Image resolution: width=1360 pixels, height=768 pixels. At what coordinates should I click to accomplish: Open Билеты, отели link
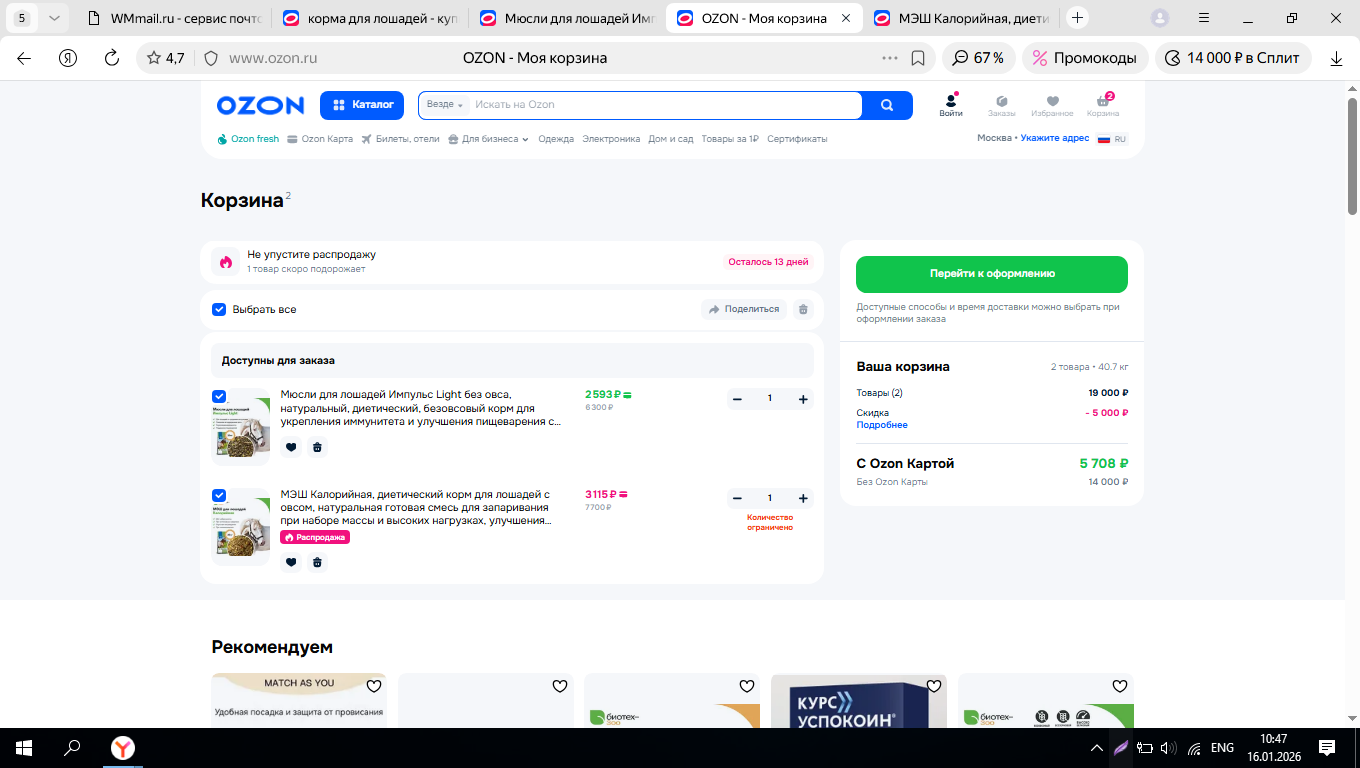[400, 139]
